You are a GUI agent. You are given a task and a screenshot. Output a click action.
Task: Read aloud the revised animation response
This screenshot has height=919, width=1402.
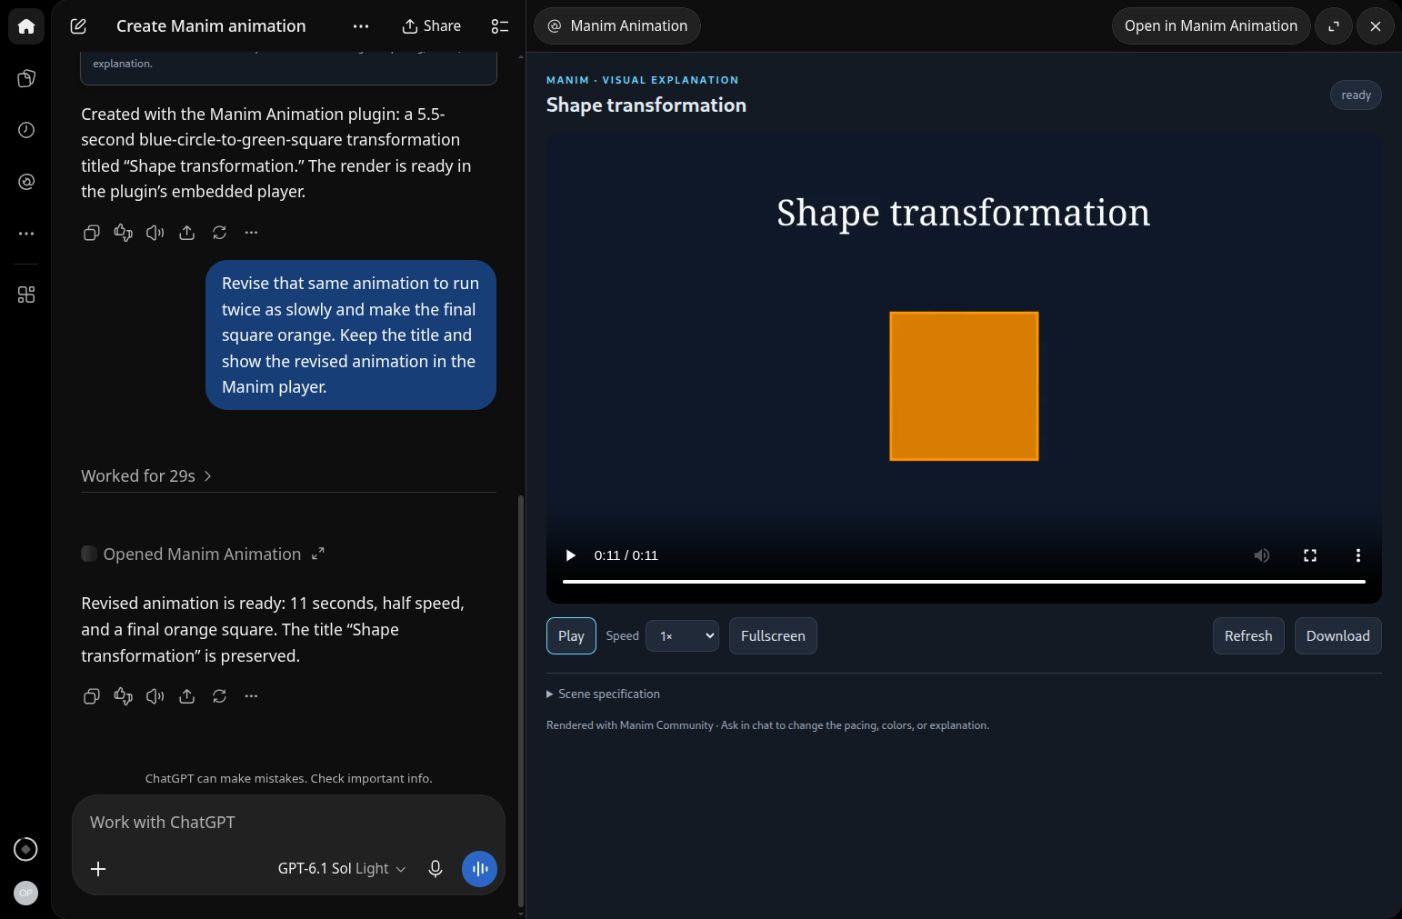(155, 696)
